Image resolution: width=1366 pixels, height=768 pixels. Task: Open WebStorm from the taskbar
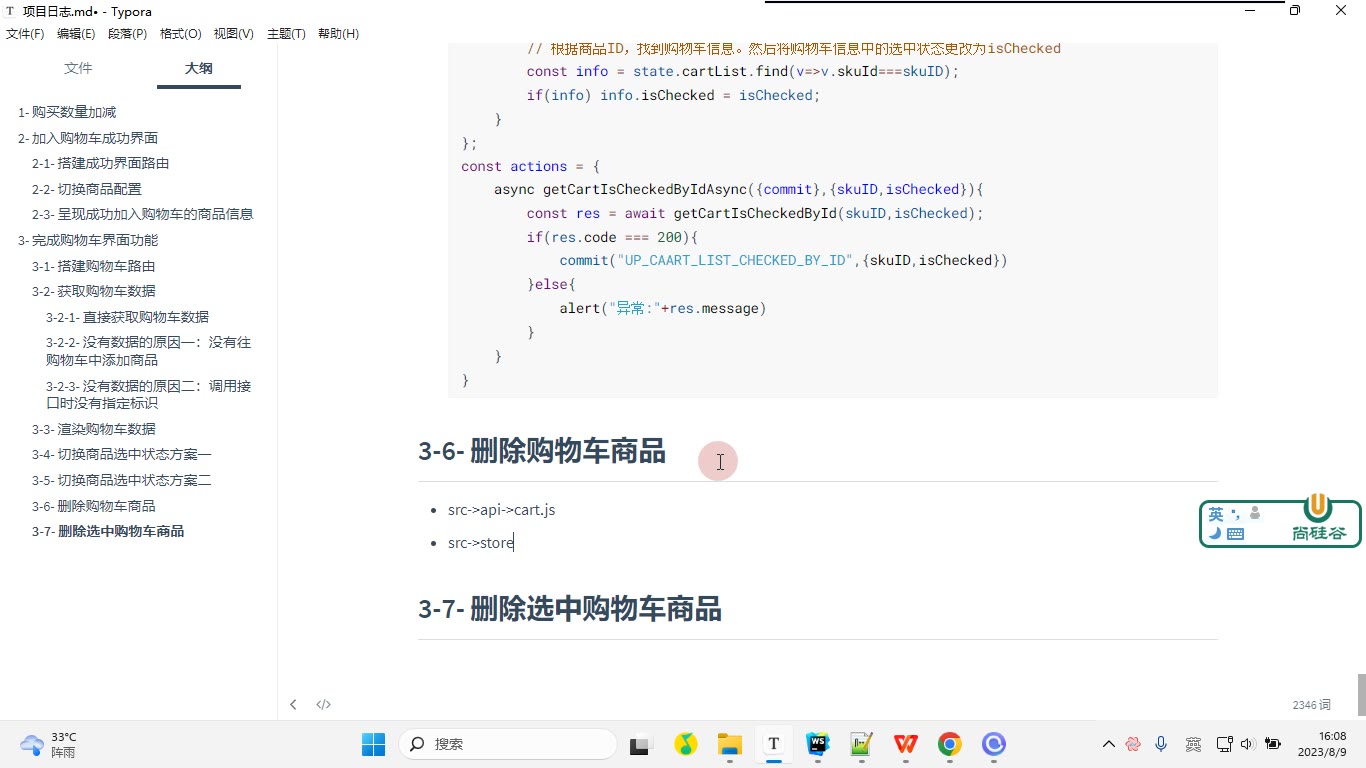click(x=818, y=744)
